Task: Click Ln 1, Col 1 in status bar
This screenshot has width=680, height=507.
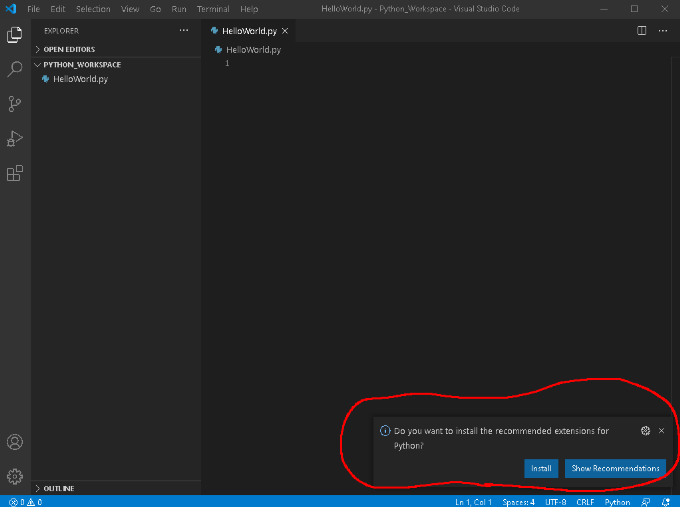Action: tap(473, 502)
